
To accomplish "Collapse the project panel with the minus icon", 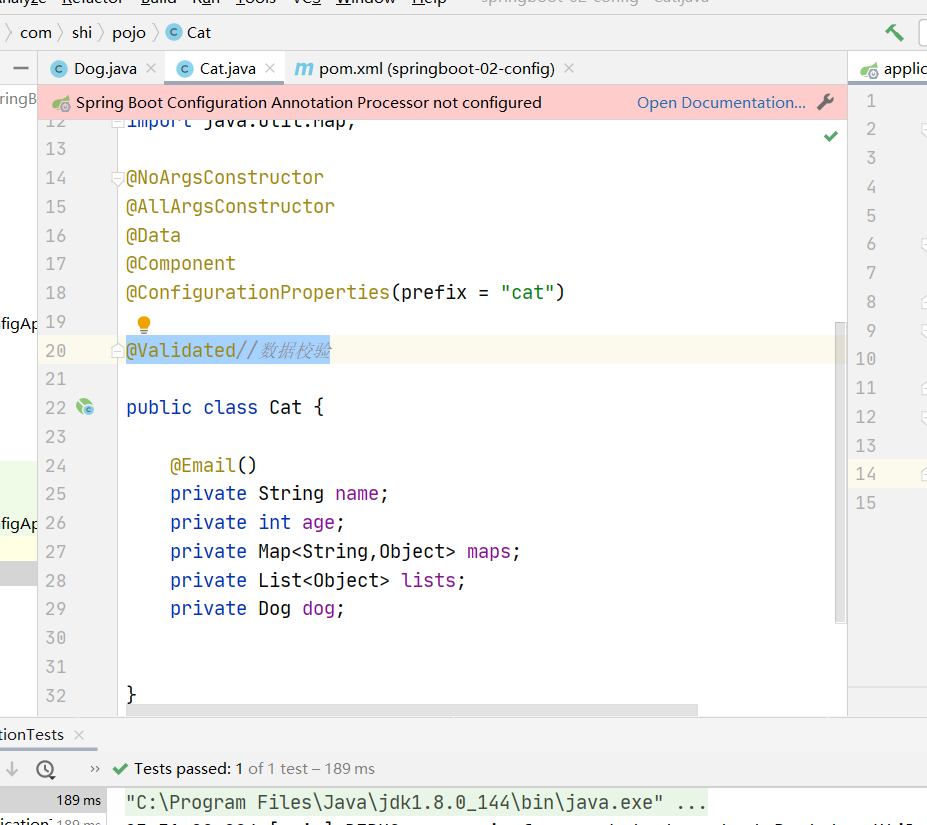I will [21, 69].
